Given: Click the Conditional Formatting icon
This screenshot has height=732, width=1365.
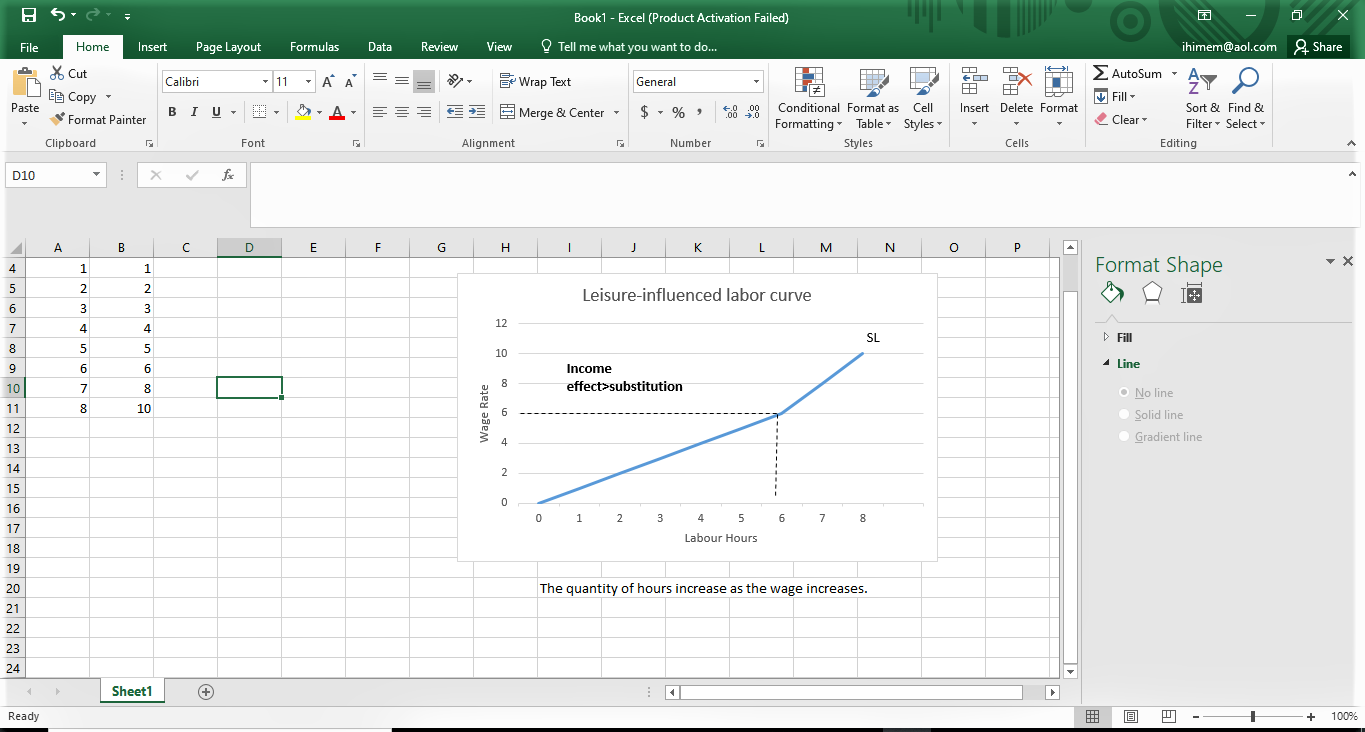Looking at the screenshot, I should coord(808,84).
